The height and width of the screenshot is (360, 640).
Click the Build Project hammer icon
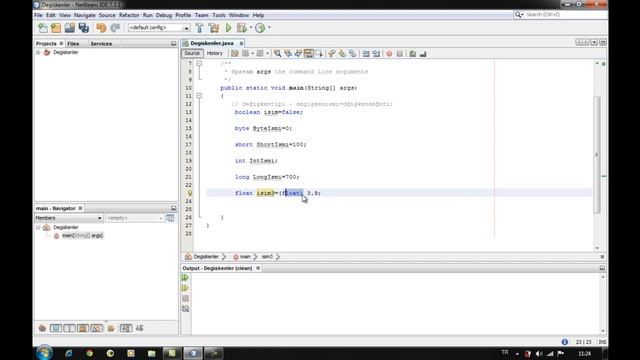pos(200,28)
